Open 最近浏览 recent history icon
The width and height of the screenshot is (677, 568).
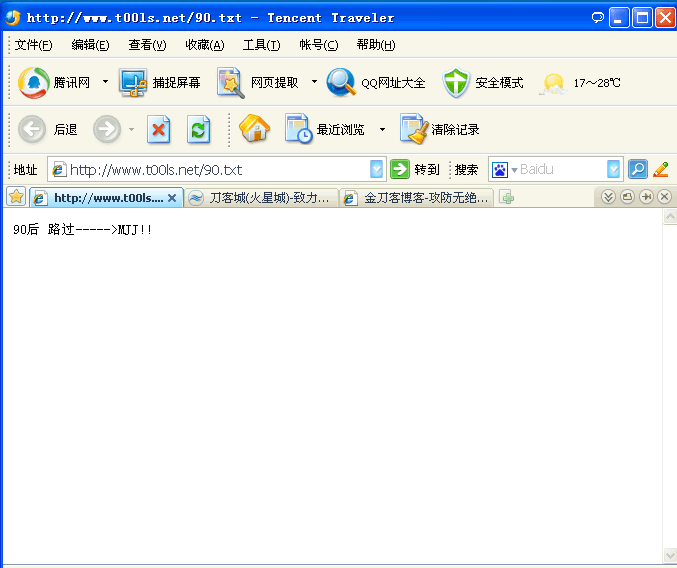tap(298, 128)
